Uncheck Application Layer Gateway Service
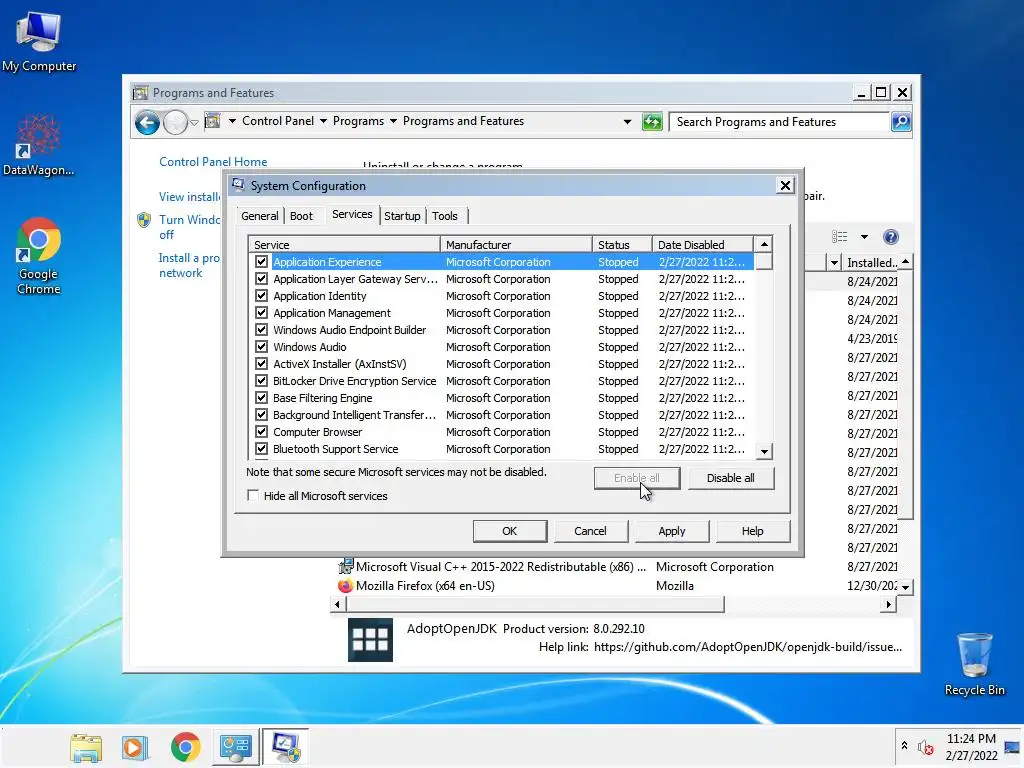Screen dimensions: 1024x768 [x=262, y=279]
